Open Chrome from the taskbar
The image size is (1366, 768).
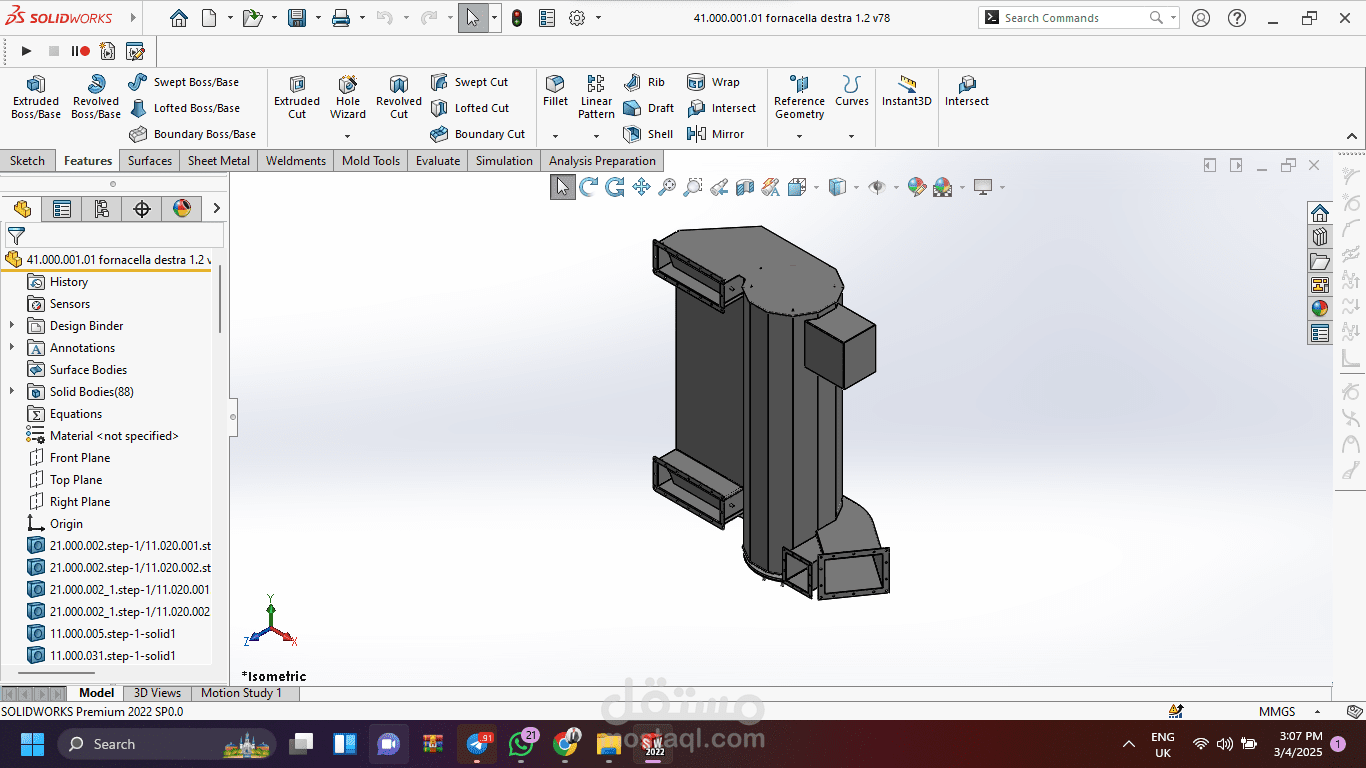566,744
